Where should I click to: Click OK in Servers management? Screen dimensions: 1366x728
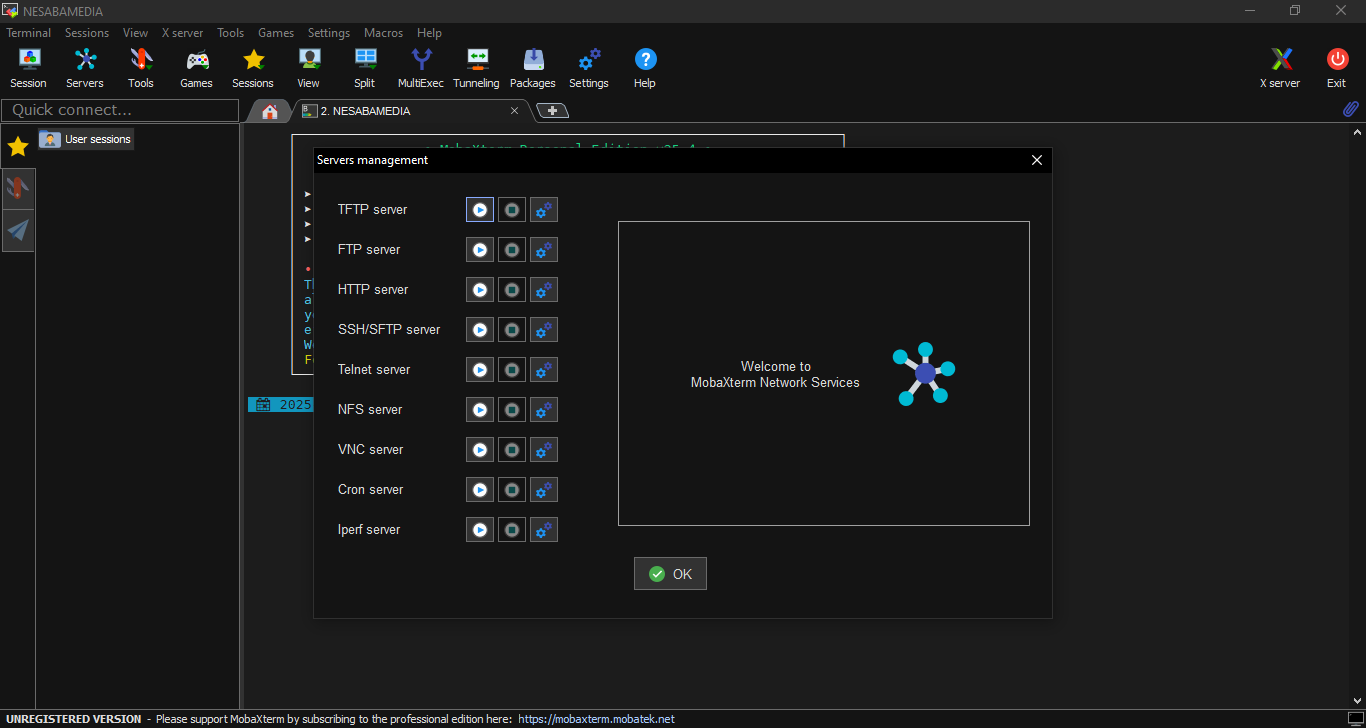coord(670,574)
